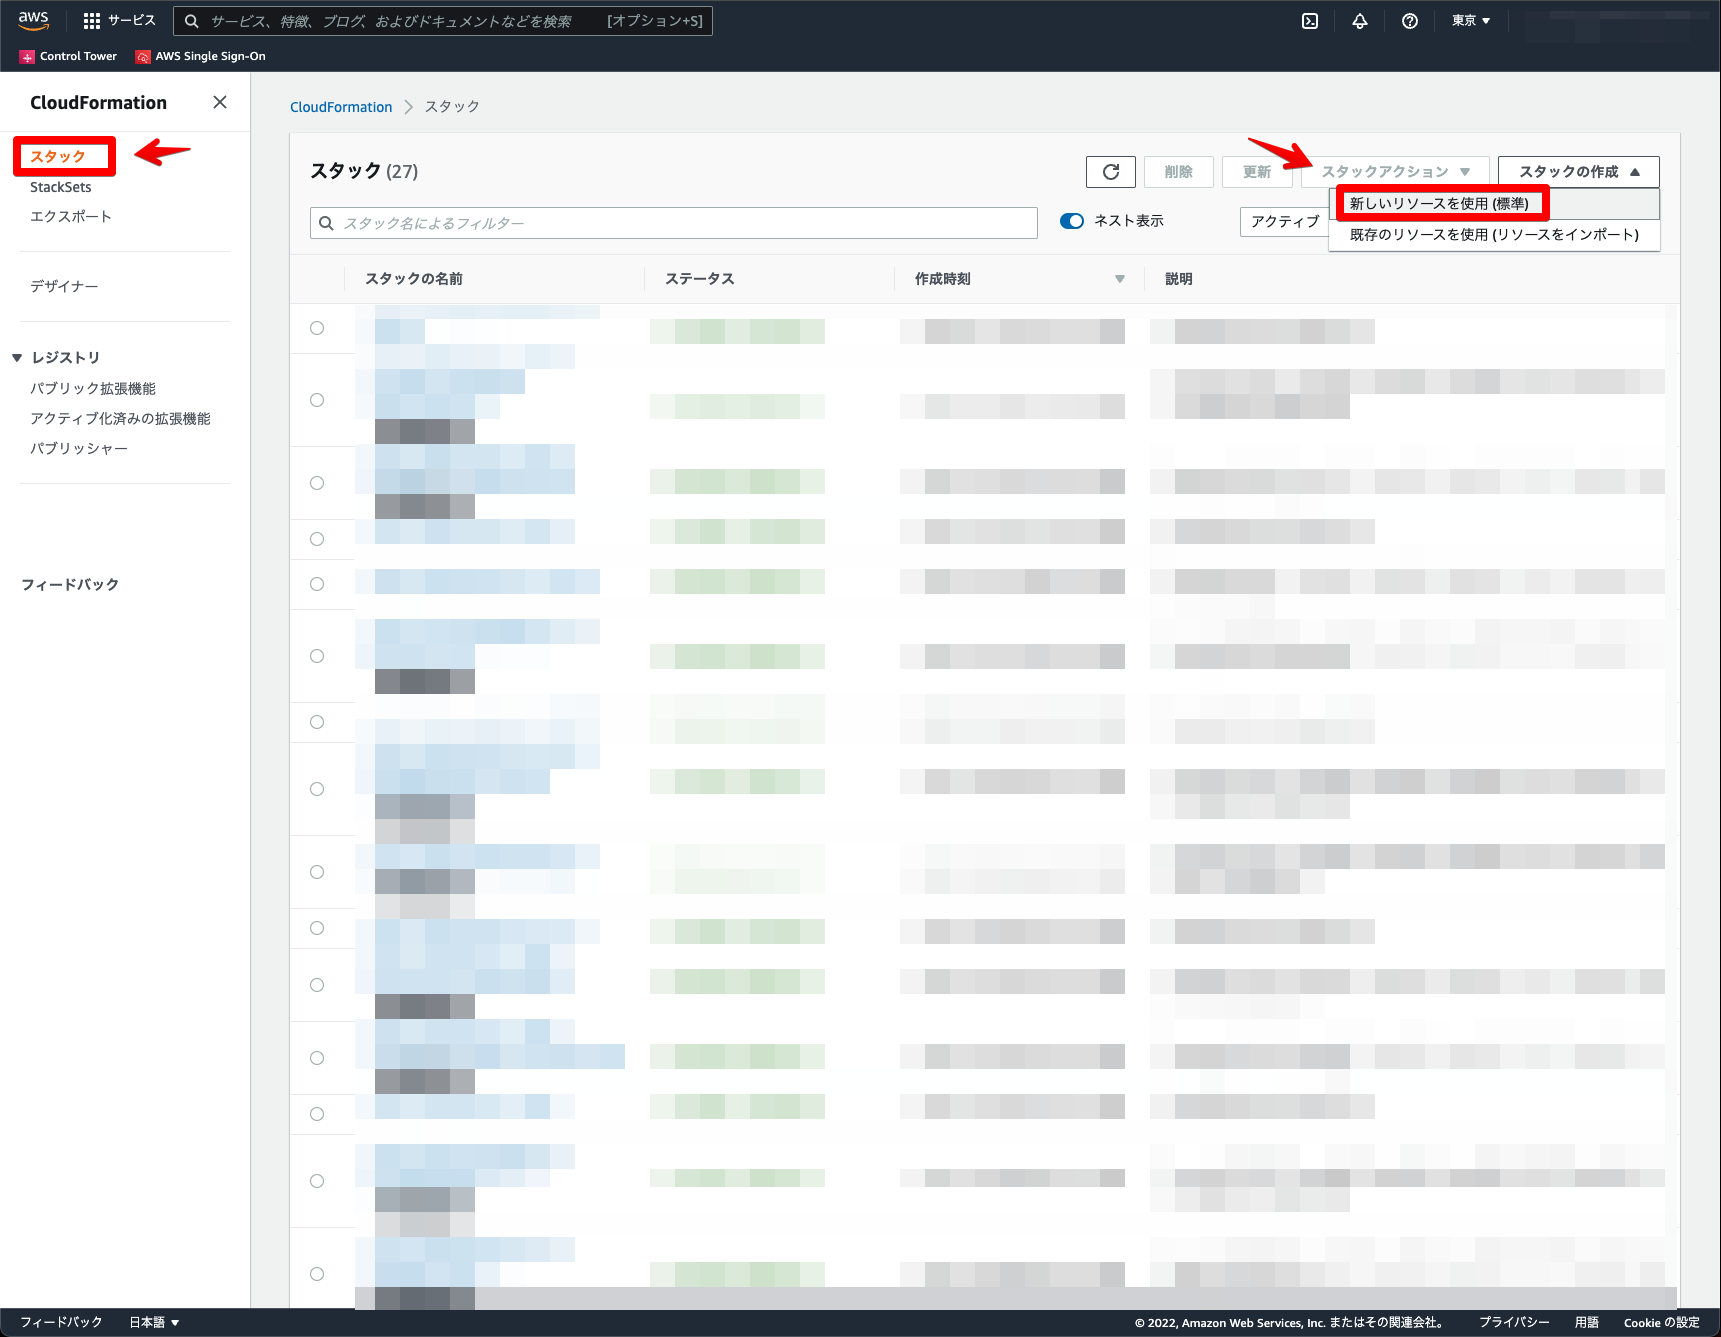Collapse the Registry section
Screen dimensions: 1721x1337
17,358
